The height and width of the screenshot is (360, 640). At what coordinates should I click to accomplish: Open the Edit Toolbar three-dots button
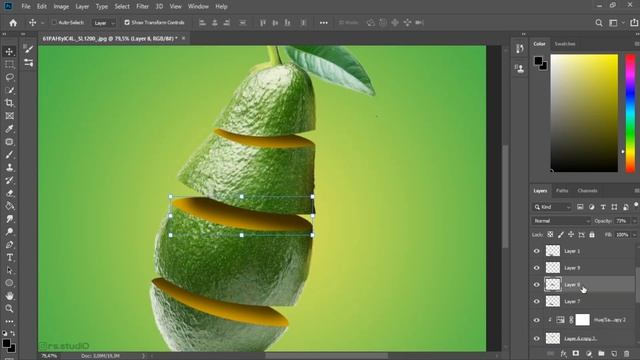coord(9,321)
